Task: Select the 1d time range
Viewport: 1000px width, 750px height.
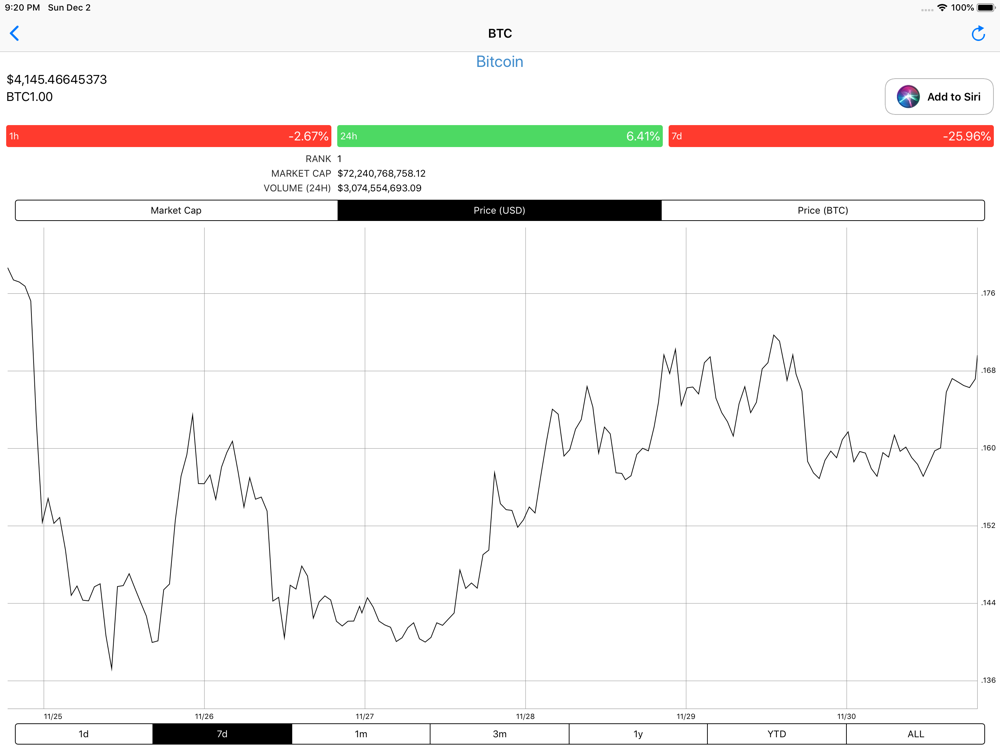Action: point(84,734)
